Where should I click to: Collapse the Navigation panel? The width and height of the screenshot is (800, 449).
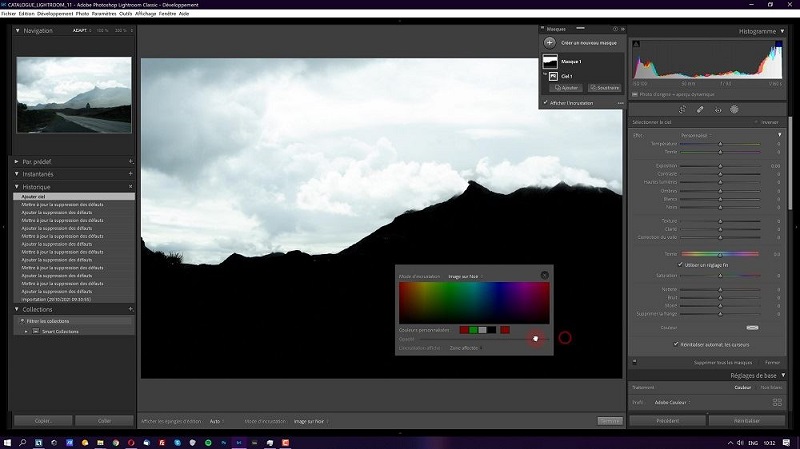point(17,31)
